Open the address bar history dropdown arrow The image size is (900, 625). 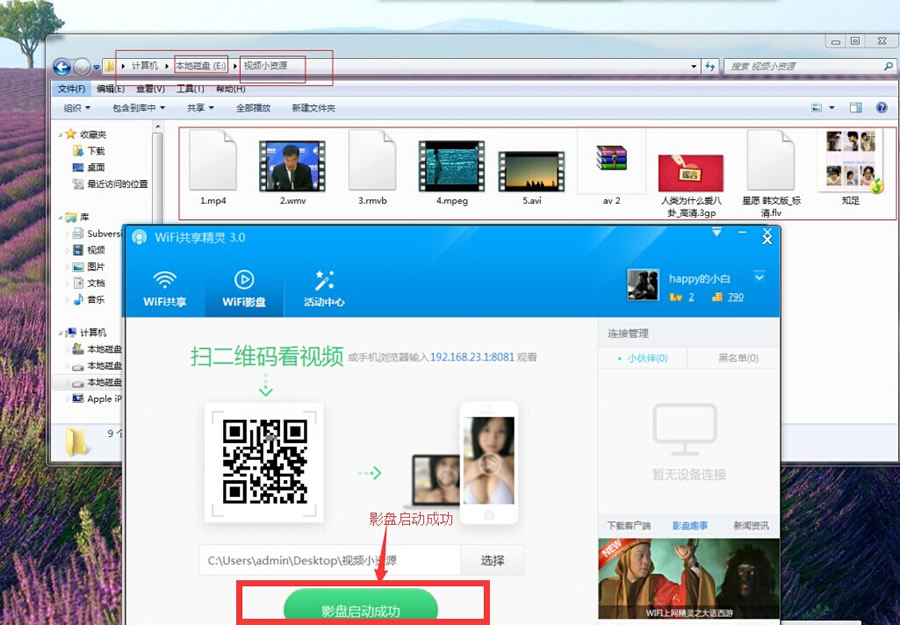pos(694,67)
